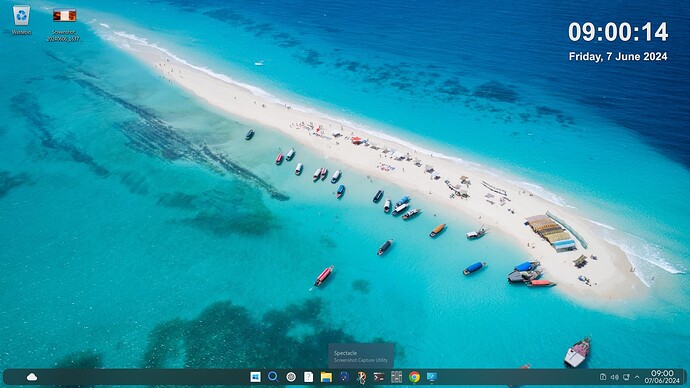Viewport: 690px width, 388px height.
Task: Open the Windows-style start menu launcher
Action: pos(255,377)
